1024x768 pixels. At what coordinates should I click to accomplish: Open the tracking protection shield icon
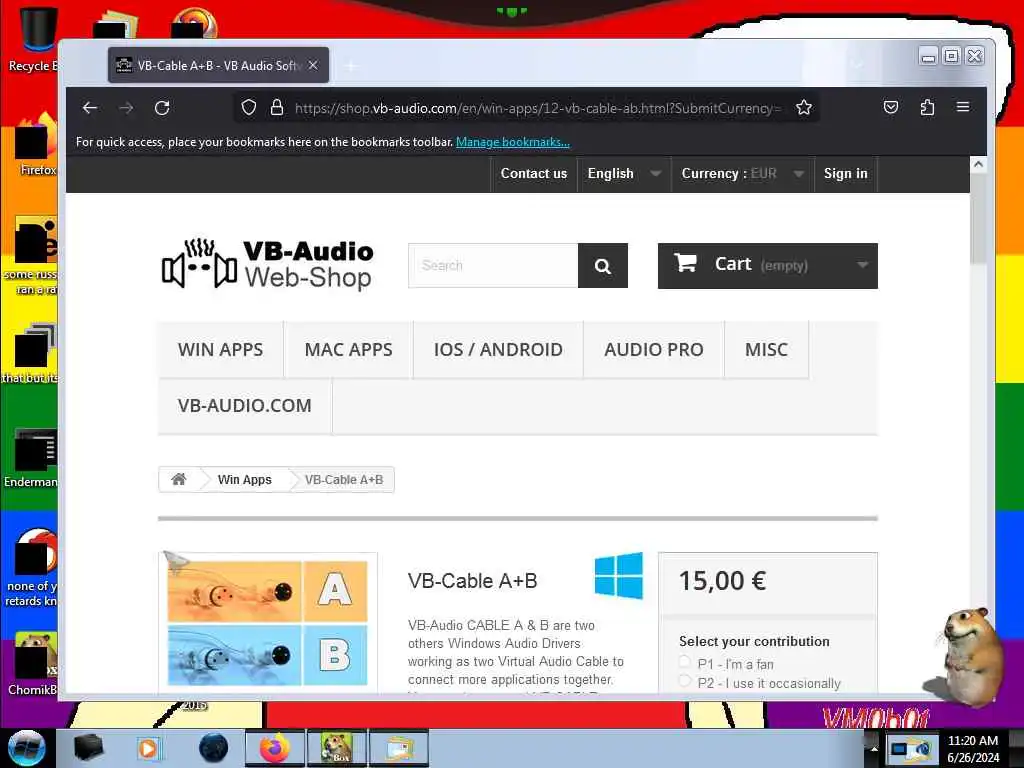(x=249, y=107)
